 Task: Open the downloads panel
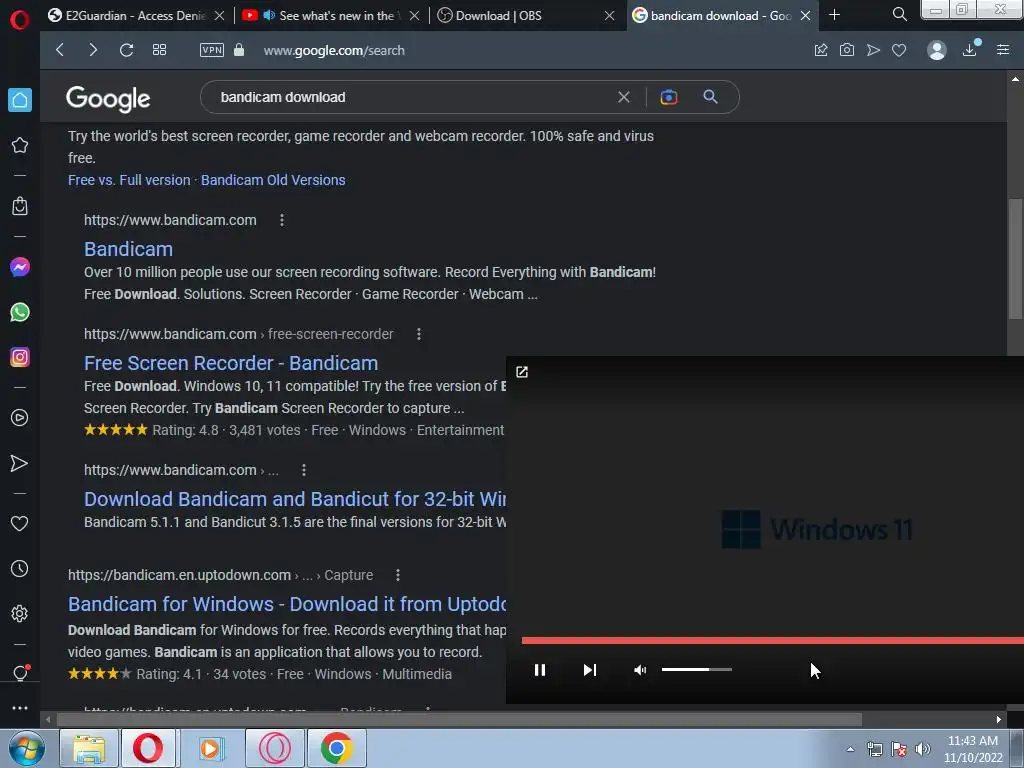(970, 50)
